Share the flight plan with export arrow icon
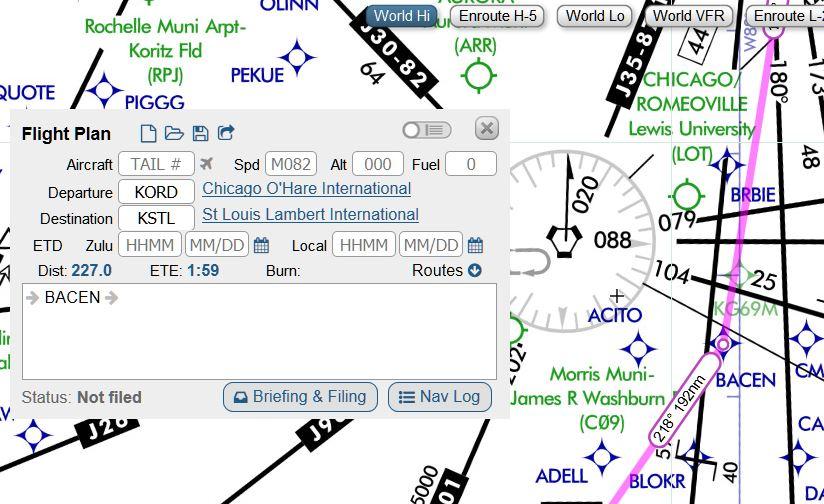Image resolution: width=824 pixels, height=504 pixels. 226,133
